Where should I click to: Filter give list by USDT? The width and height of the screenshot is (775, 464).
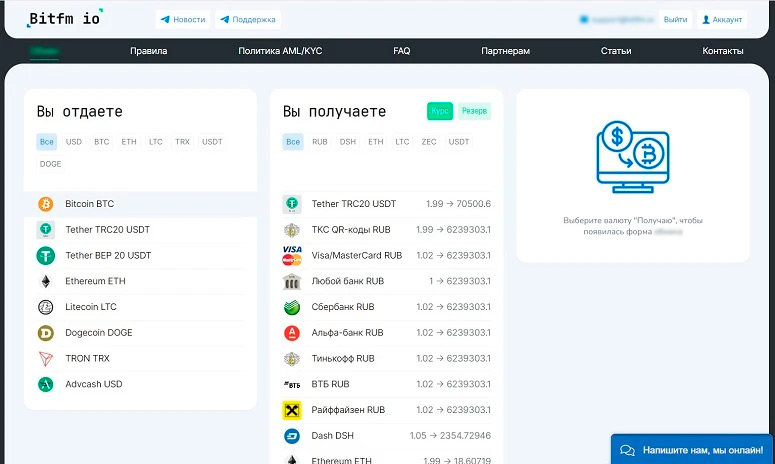coord(212,142)
